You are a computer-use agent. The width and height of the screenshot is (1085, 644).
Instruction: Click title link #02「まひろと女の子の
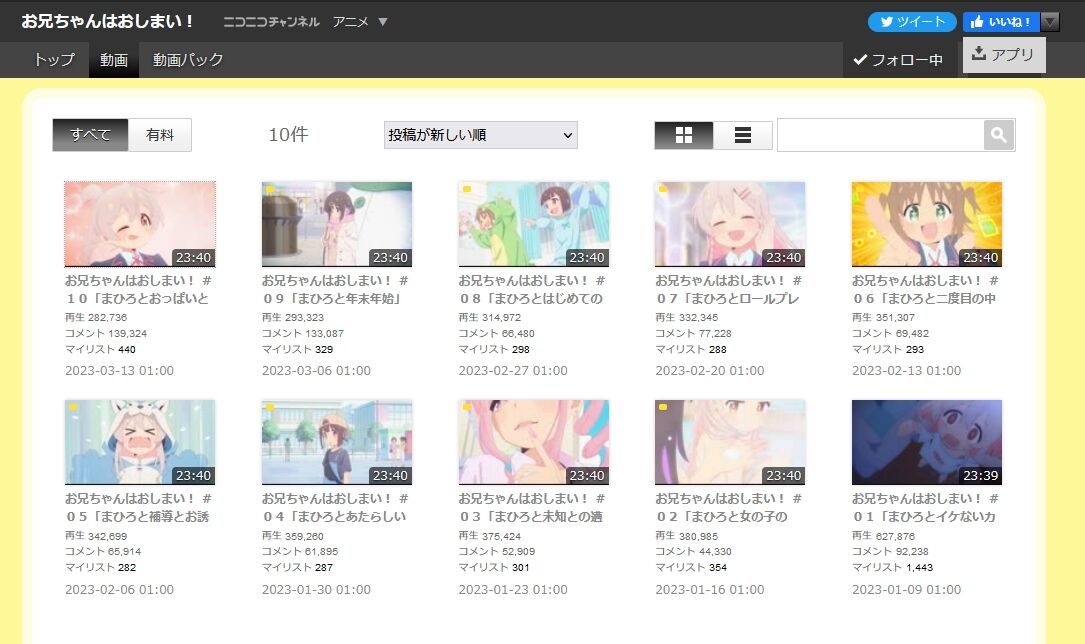728,508
